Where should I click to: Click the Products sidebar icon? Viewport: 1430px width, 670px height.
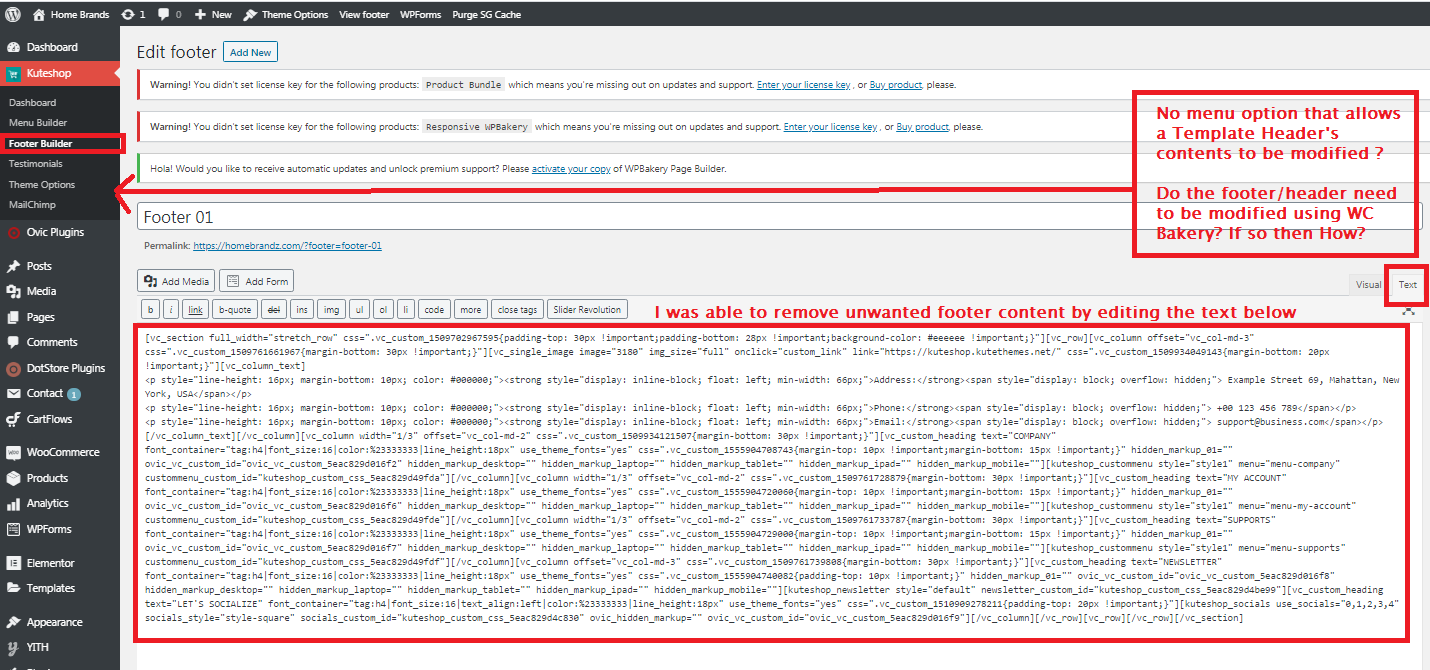(x=13, y=478)
